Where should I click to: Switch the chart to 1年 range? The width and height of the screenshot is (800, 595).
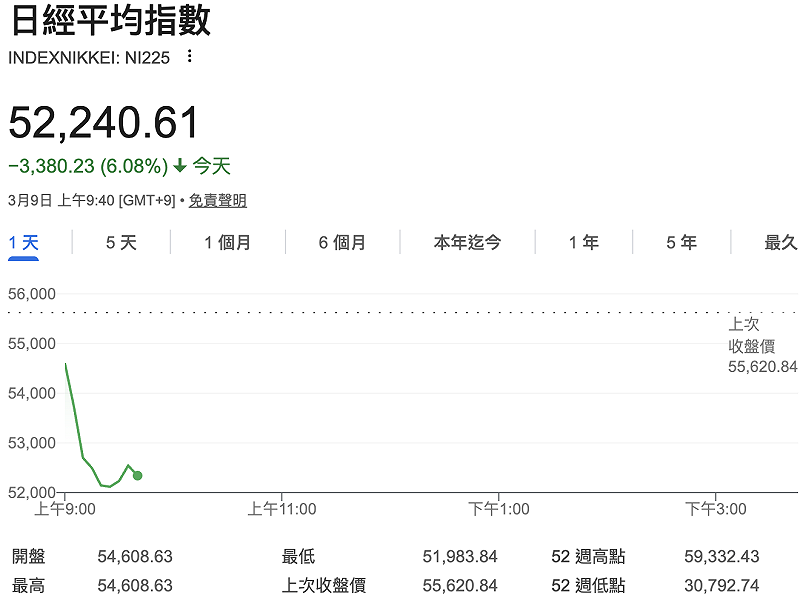pyautogui.click(x=582, y=242)
